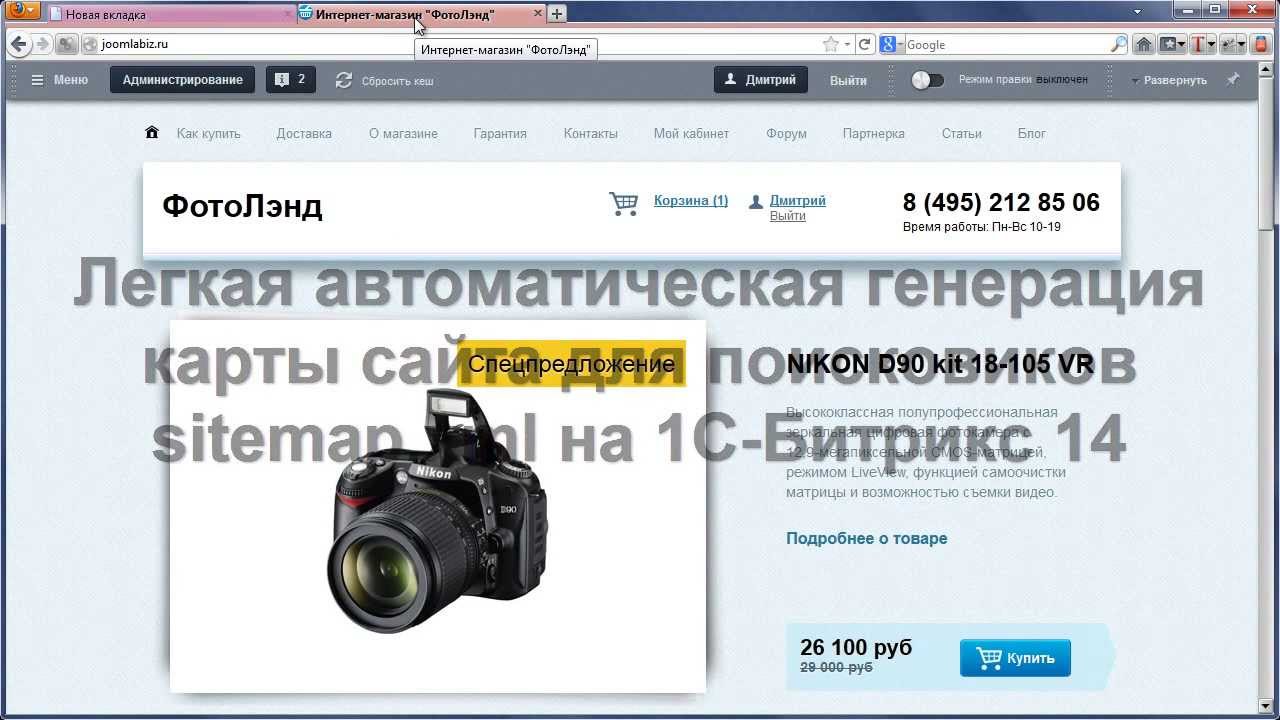Click the magnifier icon in Google search box
This screenshot has width=1280, height=720.
point(1118,44)
